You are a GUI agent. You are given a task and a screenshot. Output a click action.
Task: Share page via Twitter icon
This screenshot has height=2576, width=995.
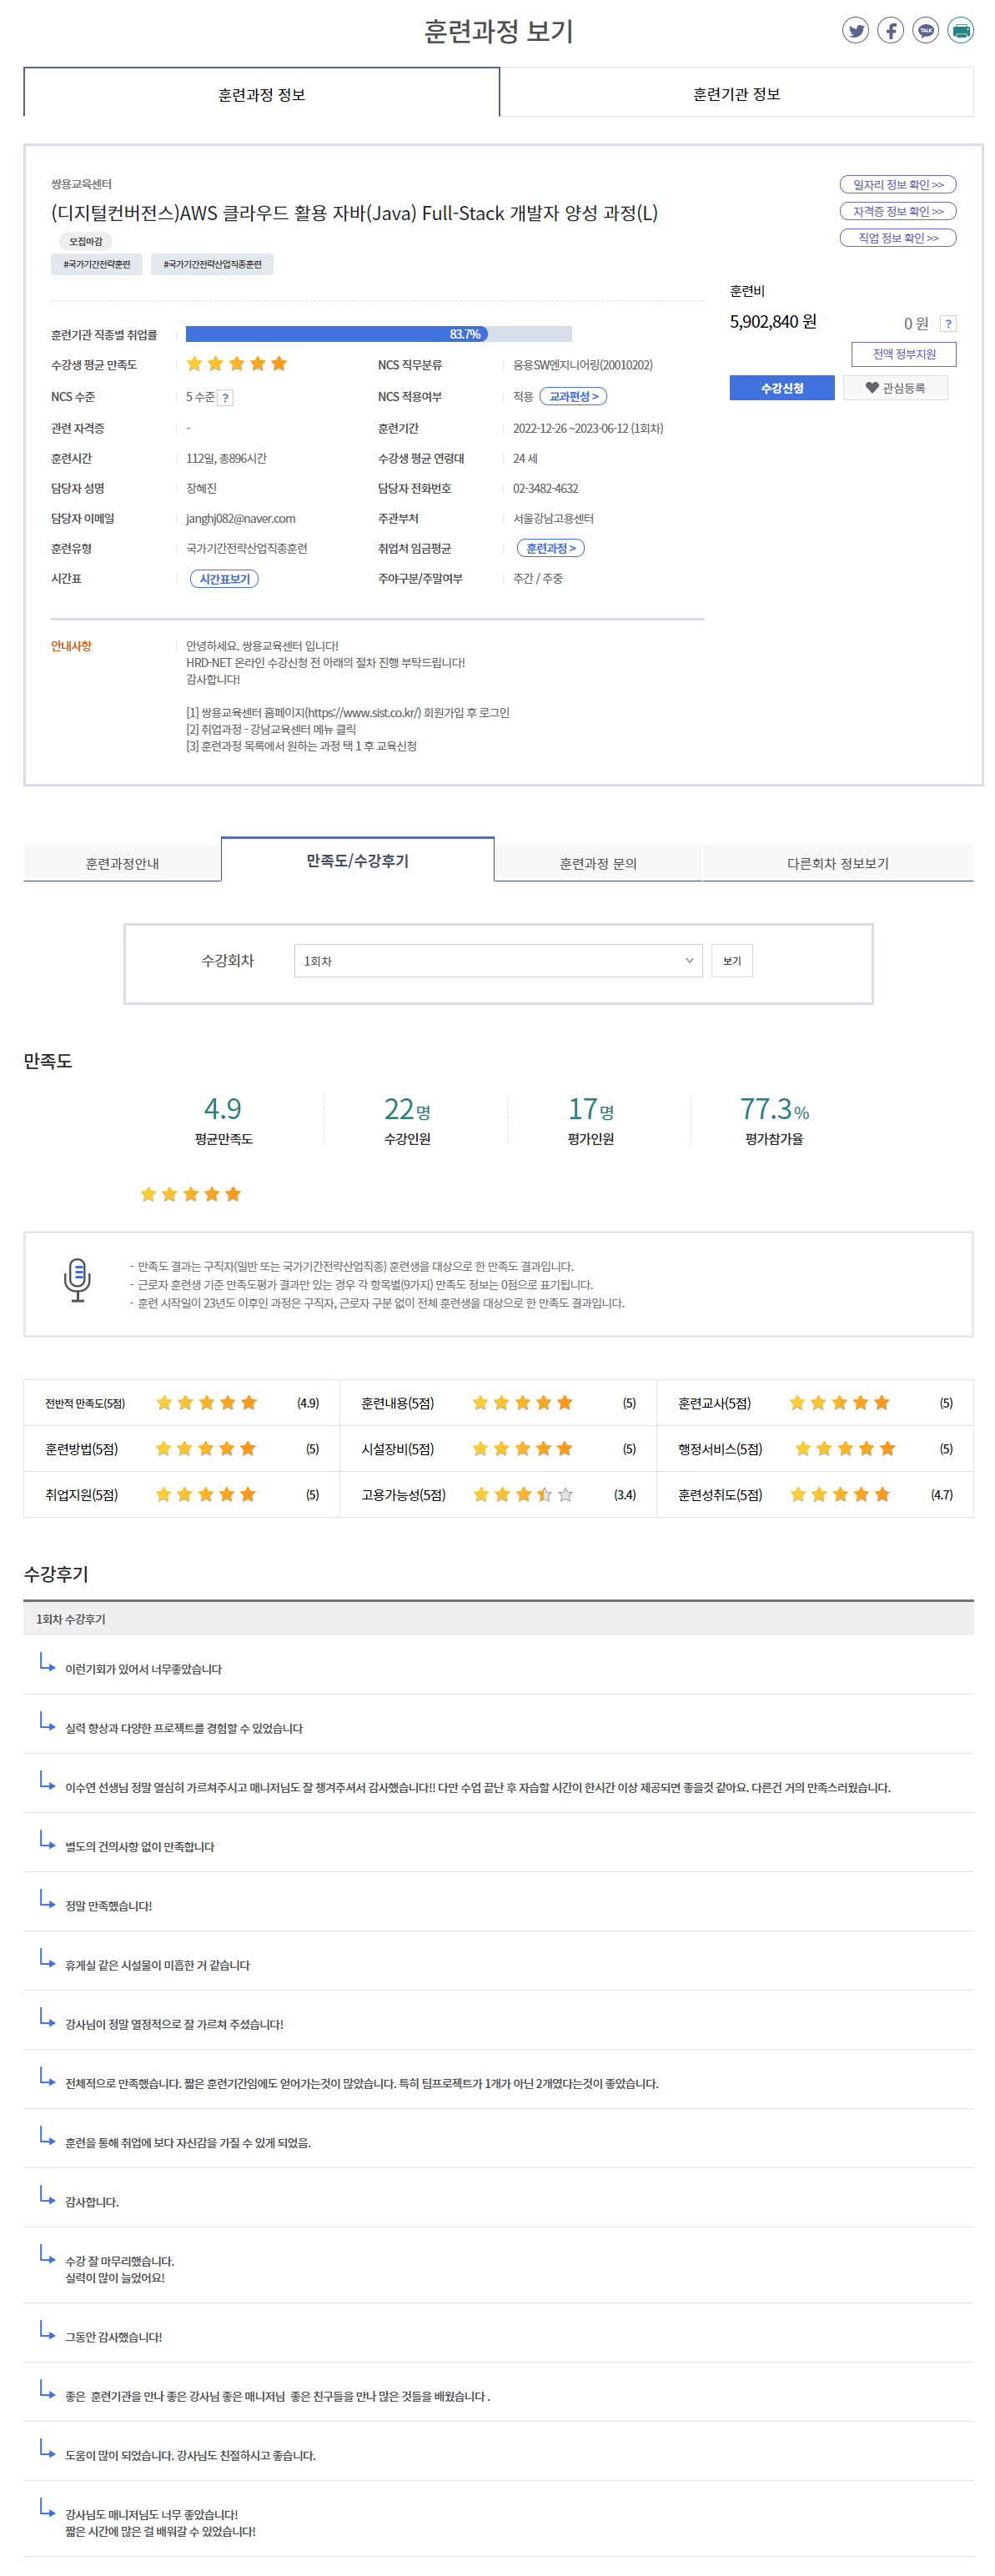(x=854, y=31)
